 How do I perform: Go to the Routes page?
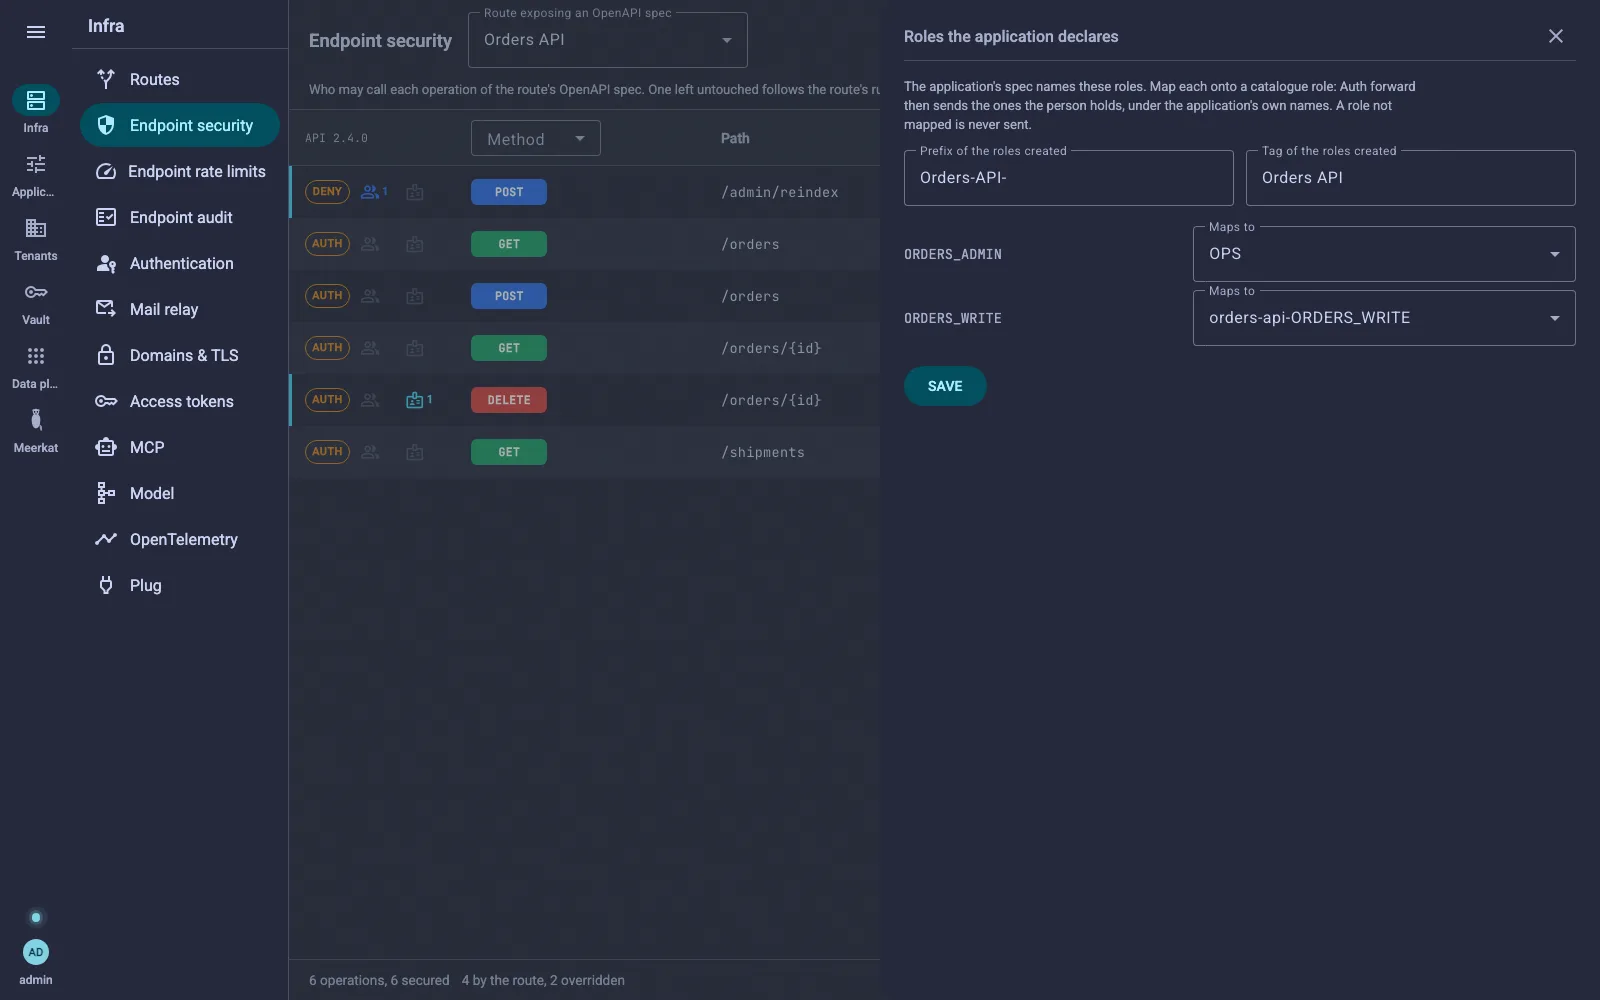point(180,79)
